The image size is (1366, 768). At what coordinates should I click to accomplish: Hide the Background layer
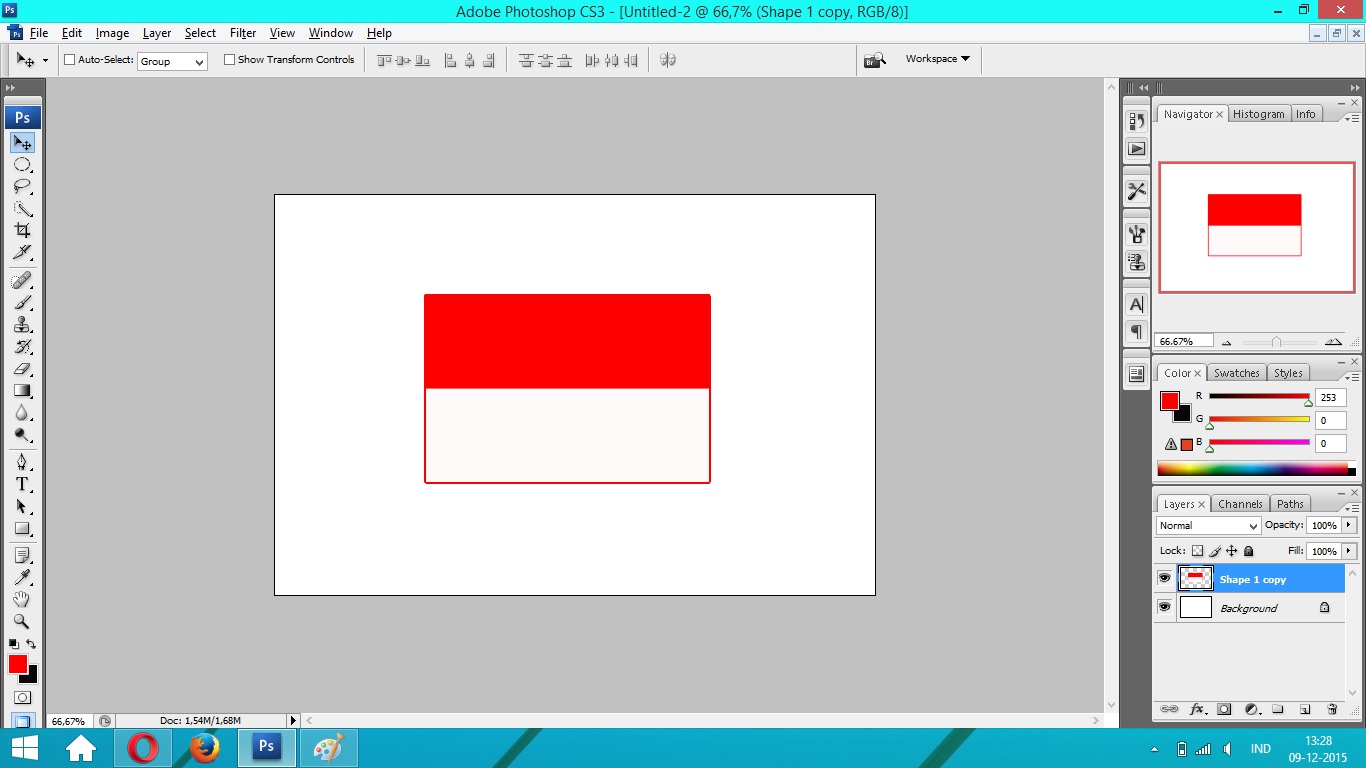click(1164, 607)
